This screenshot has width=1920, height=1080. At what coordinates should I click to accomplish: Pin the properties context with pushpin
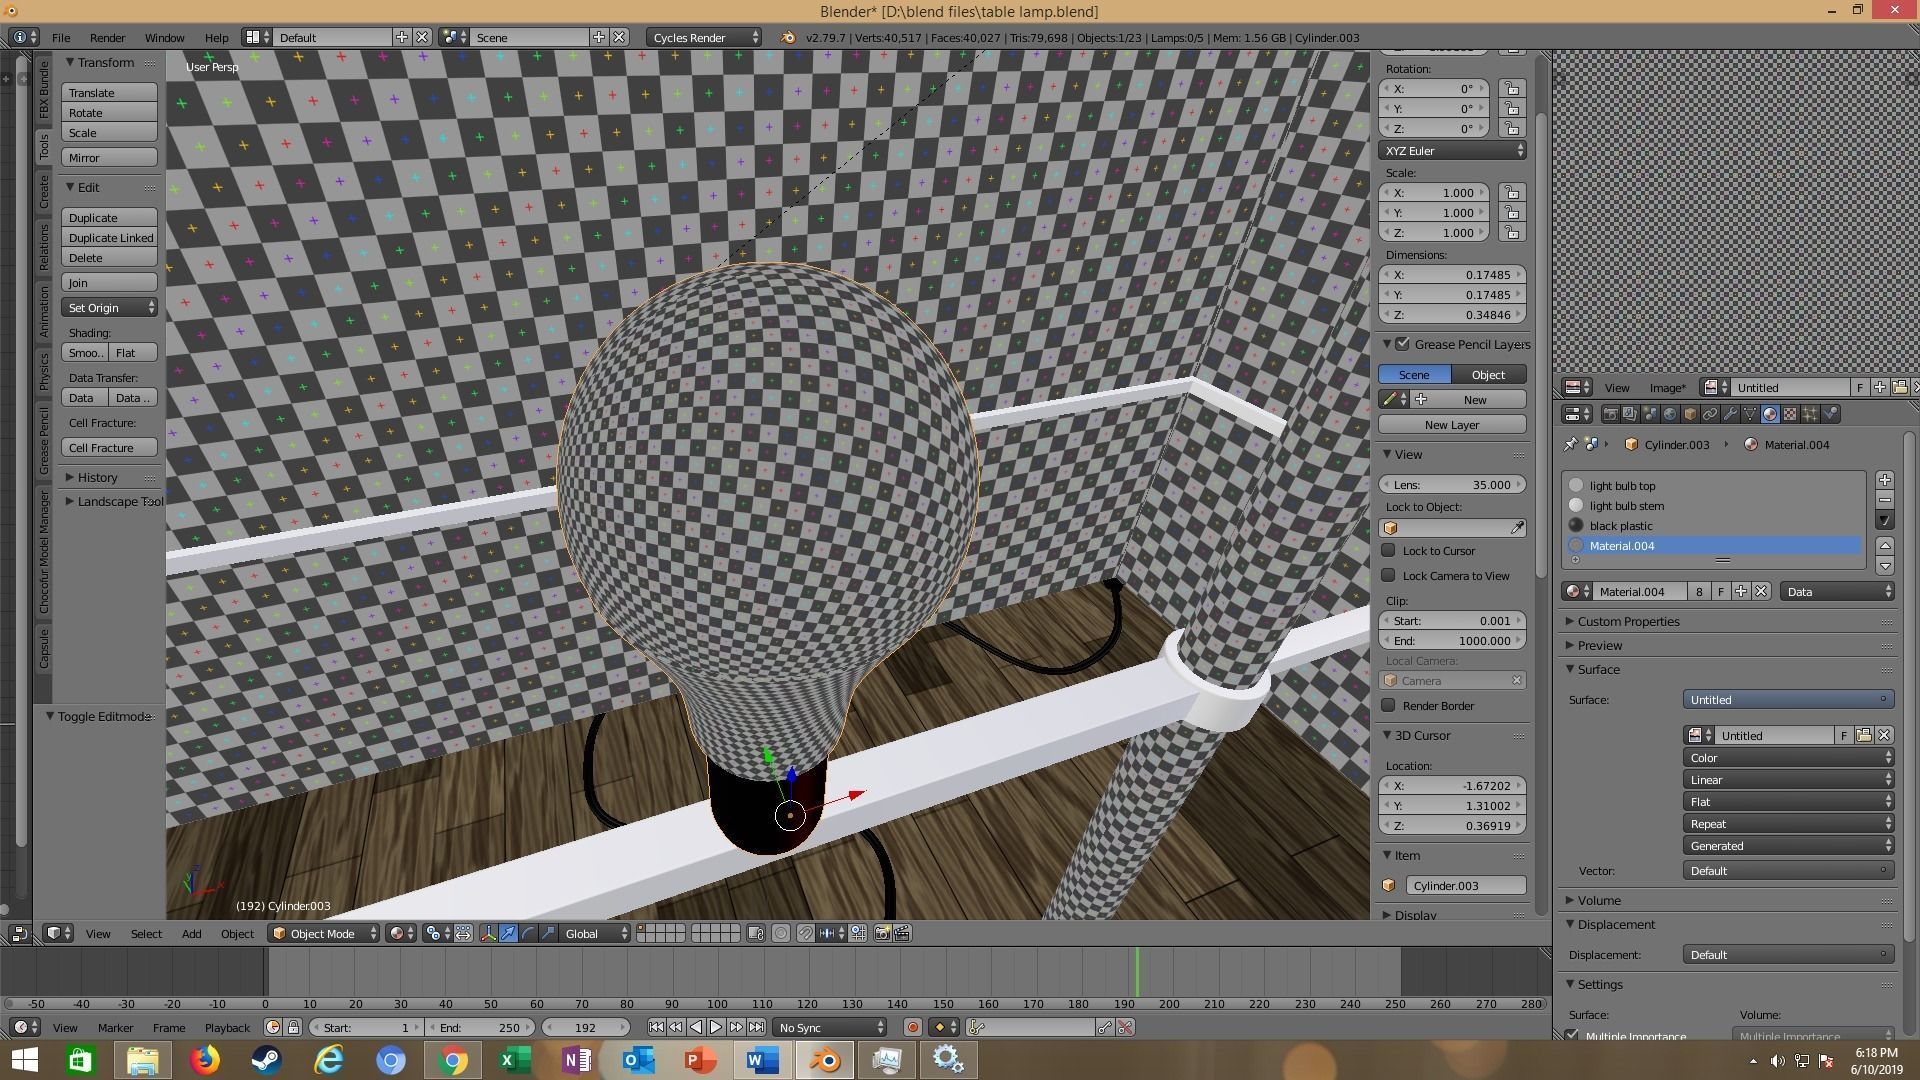[1570, 445]
